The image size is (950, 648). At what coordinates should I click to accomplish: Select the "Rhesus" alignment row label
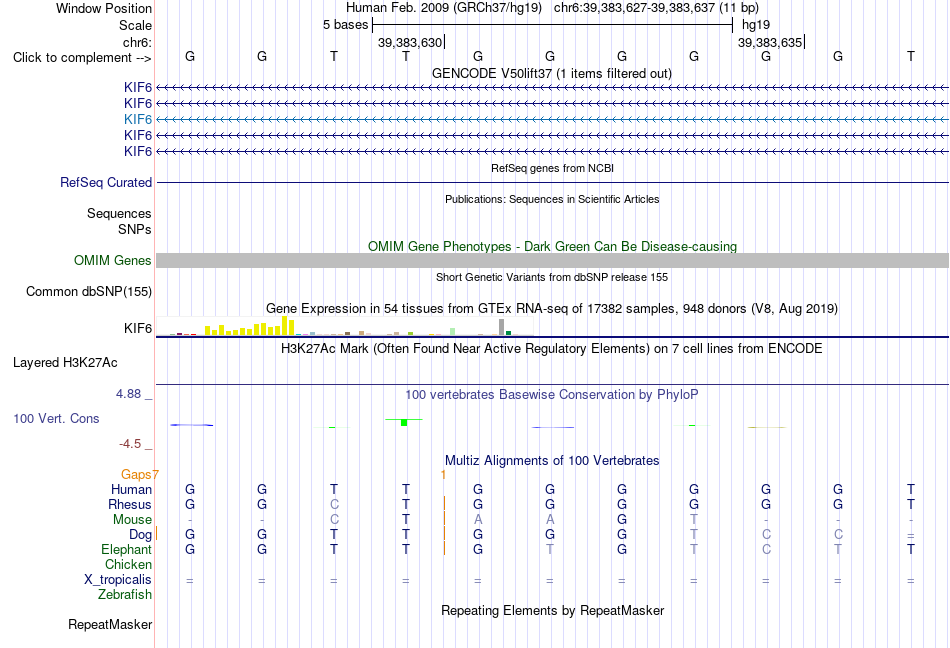click(x=130, y=504)
